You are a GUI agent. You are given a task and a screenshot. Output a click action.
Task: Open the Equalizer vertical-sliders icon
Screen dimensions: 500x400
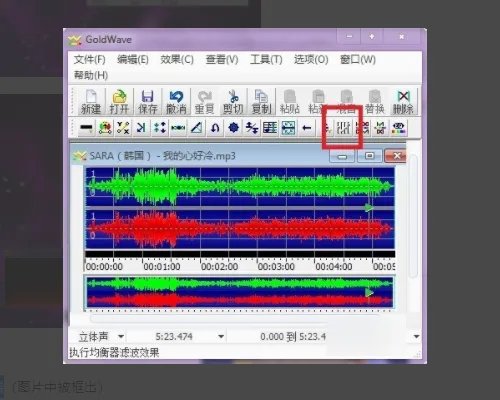click(344, 128)
